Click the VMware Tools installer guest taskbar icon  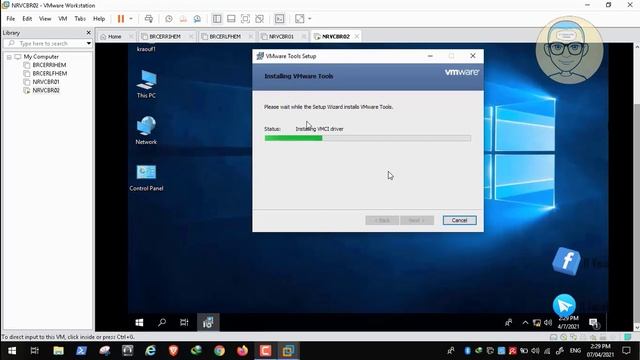tap(208, 322)
